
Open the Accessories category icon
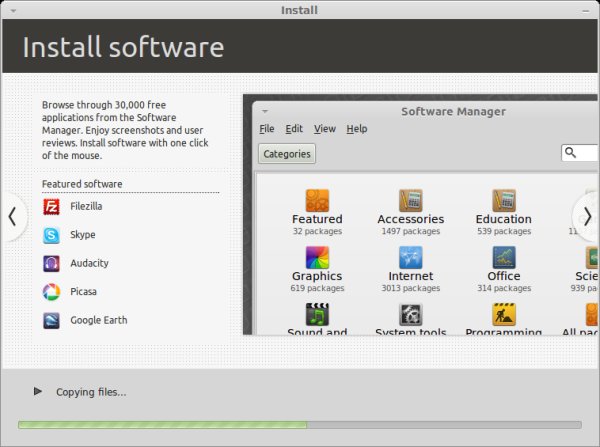tap(410, 200)
